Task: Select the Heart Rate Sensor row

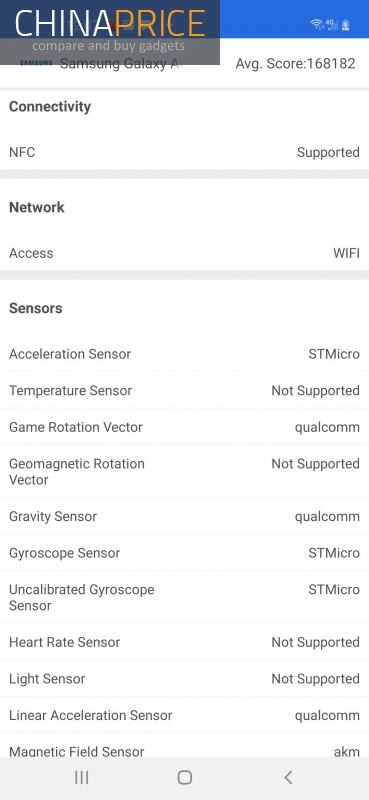Action: [x=184, y=642]
